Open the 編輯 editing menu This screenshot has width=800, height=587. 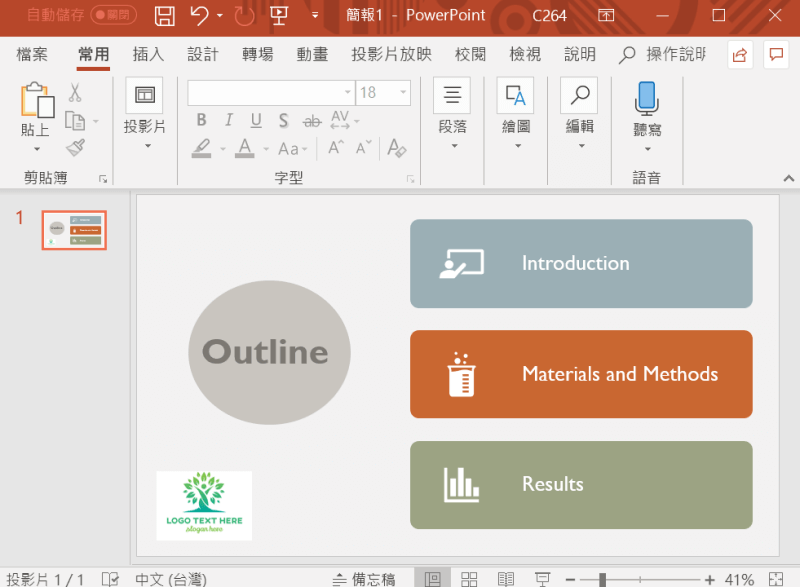coord(579,113)
